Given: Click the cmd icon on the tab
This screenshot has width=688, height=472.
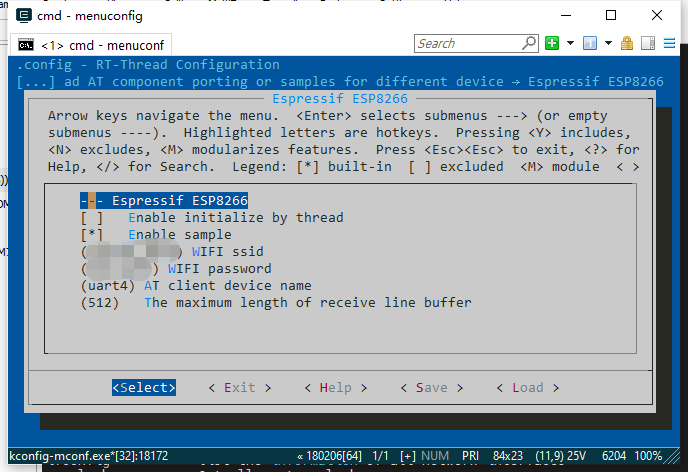Looking at the screenshot, I should 26,45.
